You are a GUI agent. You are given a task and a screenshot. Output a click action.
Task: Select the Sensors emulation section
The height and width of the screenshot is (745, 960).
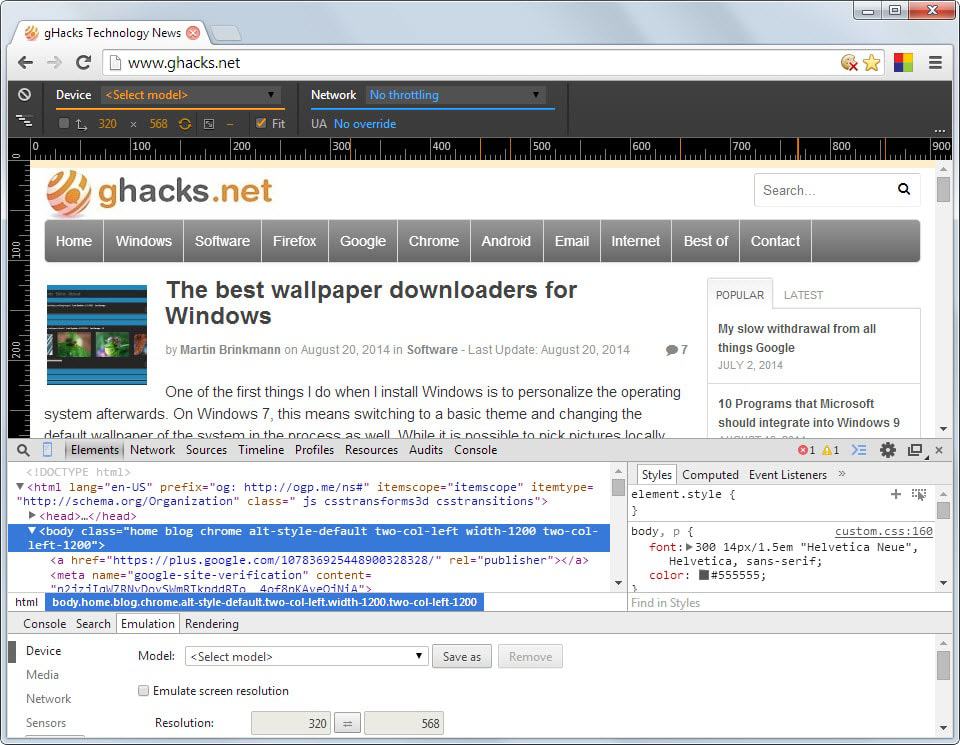[46, 723]
